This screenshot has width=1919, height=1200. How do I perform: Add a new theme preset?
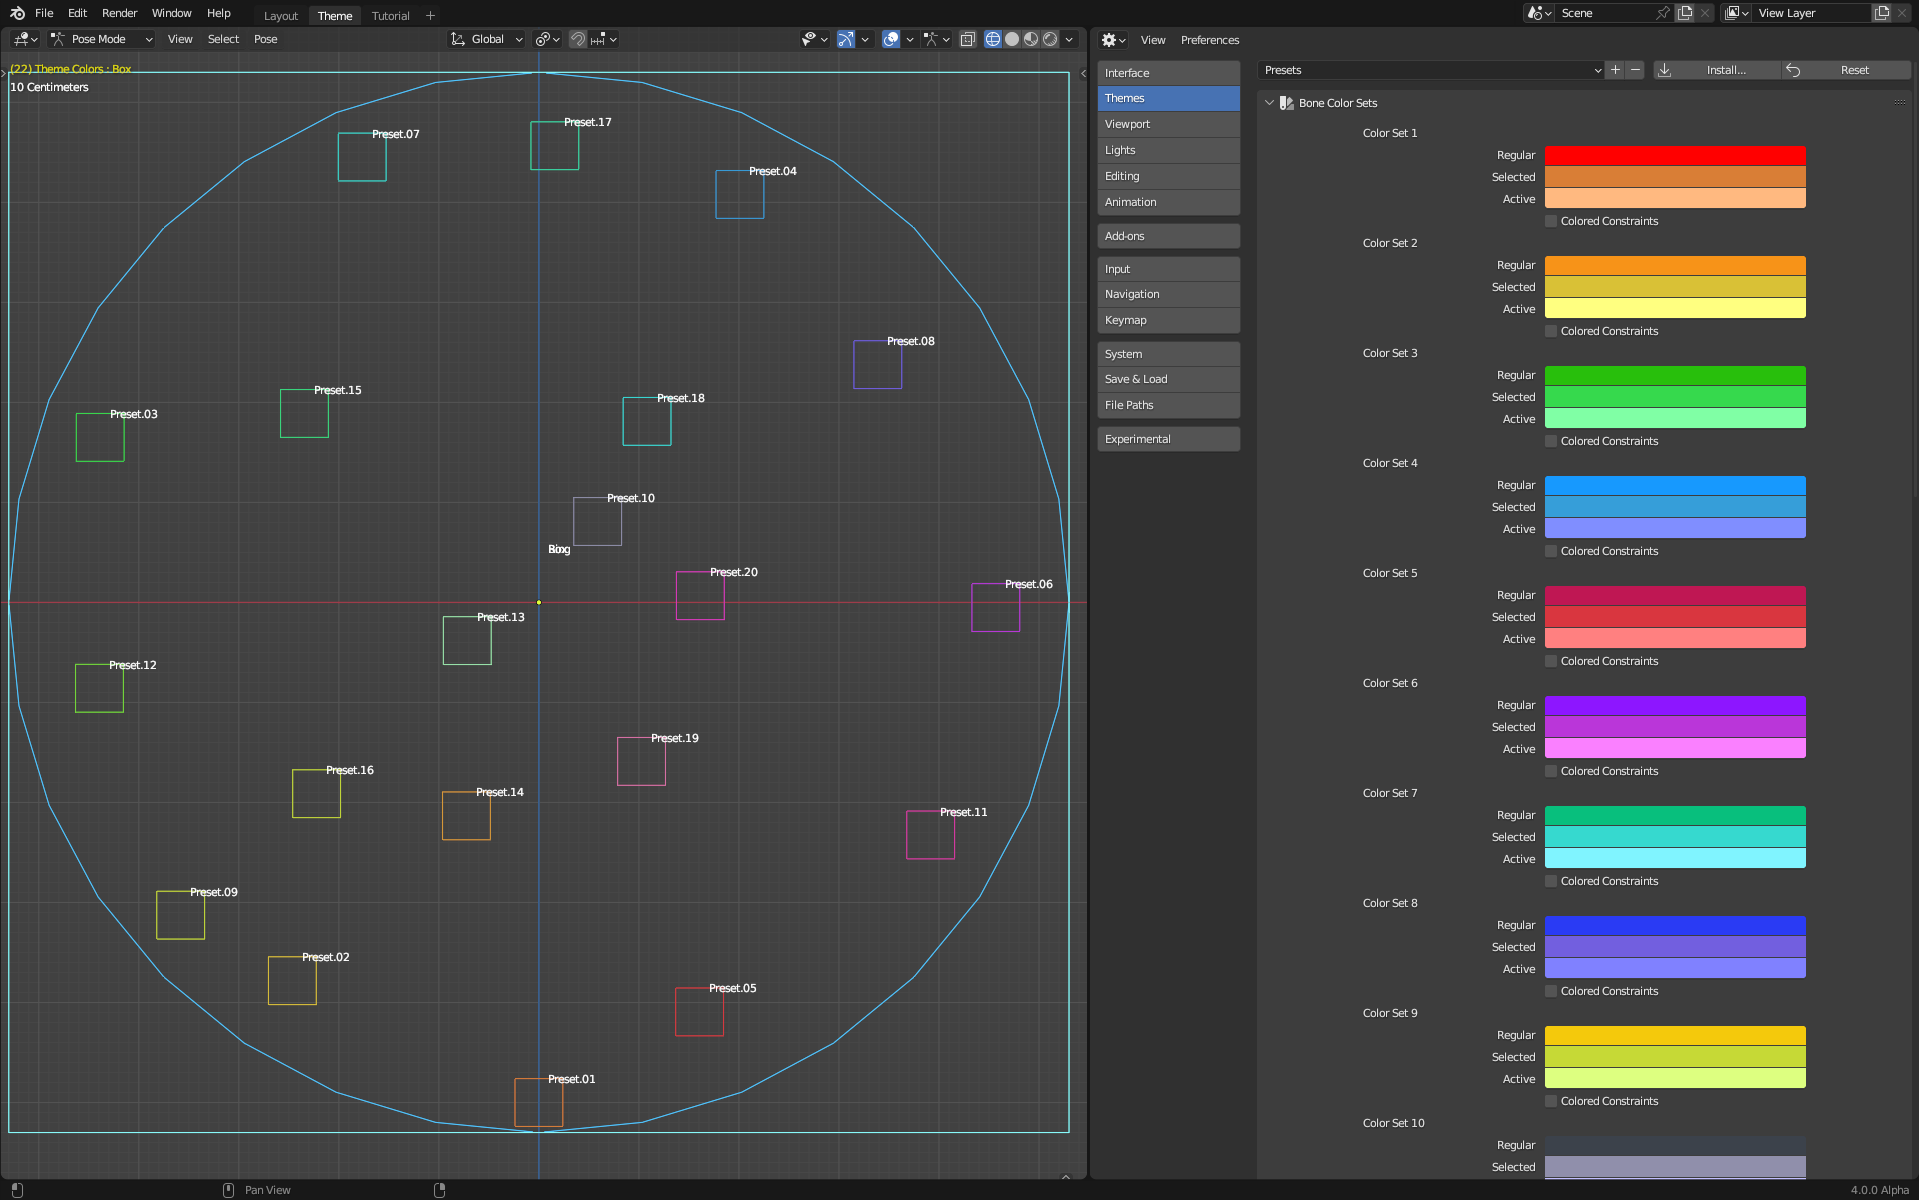[x=1615, y=70]
